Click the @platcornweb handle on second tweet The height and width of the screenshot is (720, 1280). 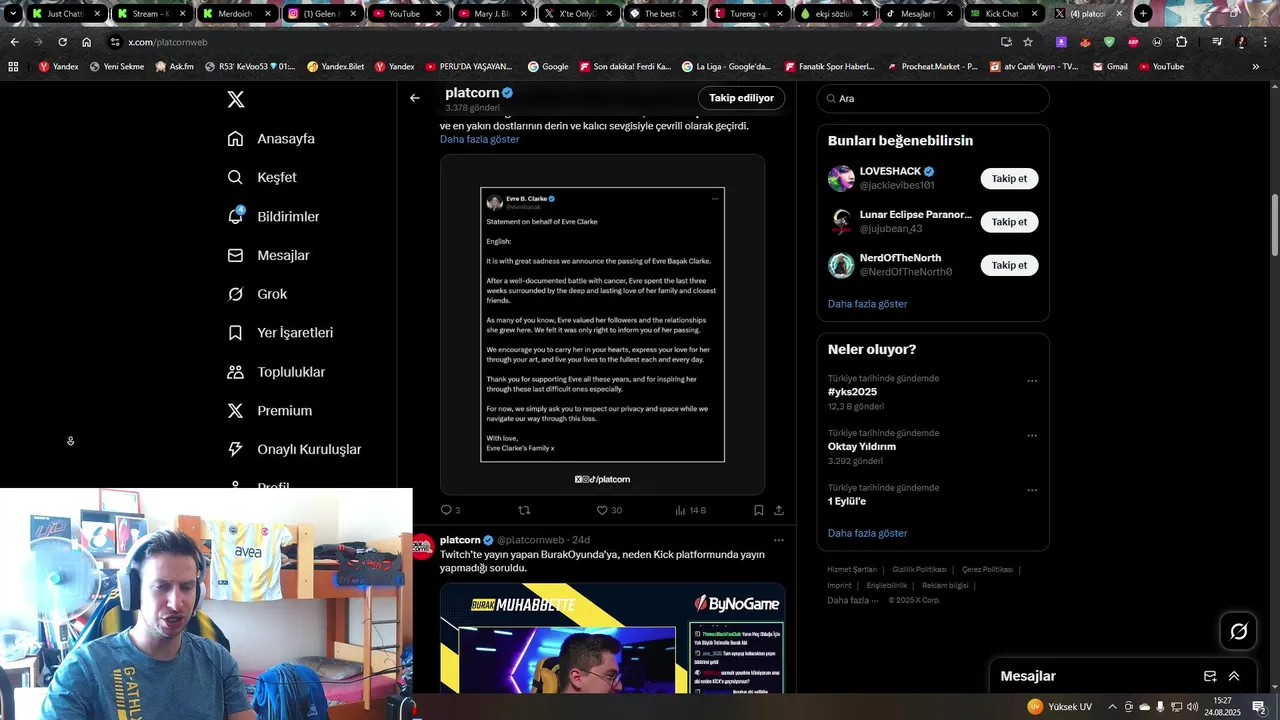click(x=530, y=540)
